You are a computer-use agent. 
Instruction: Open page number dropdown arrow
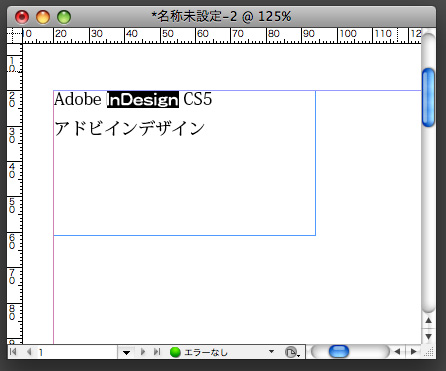126,352
